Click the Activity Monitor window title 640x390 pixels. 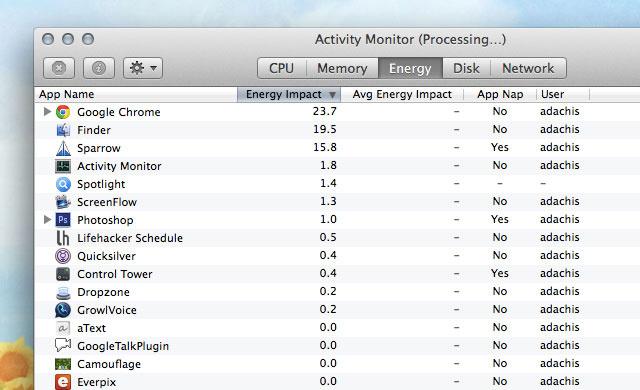tap(410, 40)
